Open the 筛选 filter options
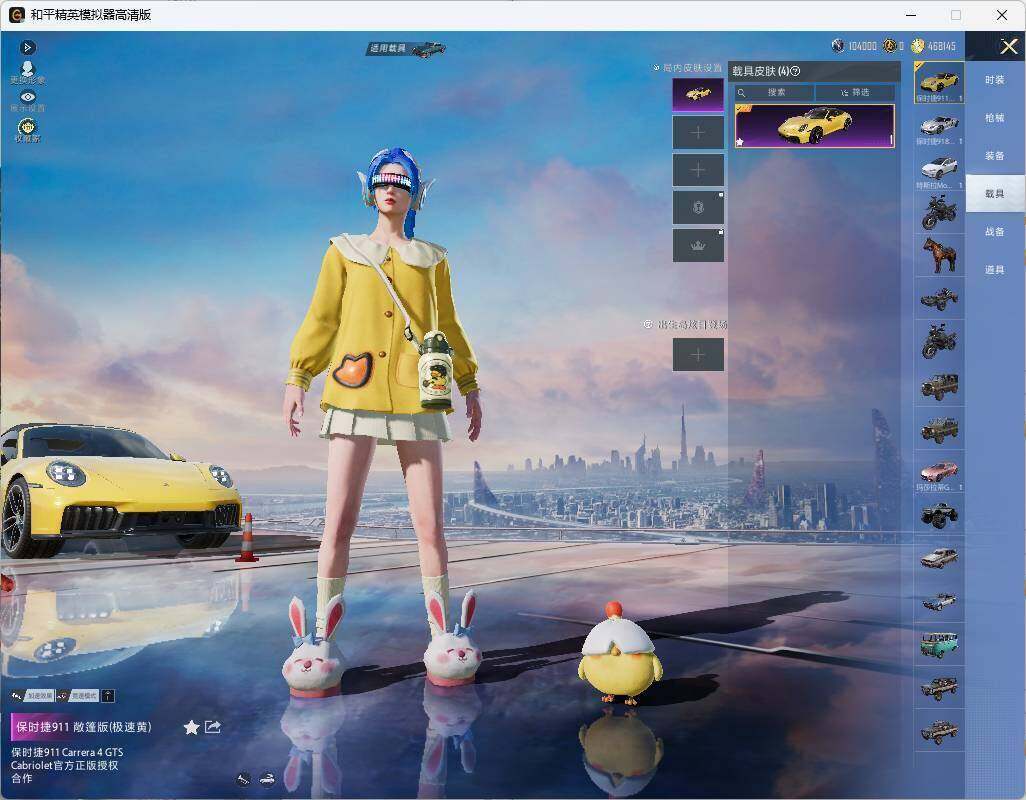This screenshot has height=800, width=1026. 855,92
